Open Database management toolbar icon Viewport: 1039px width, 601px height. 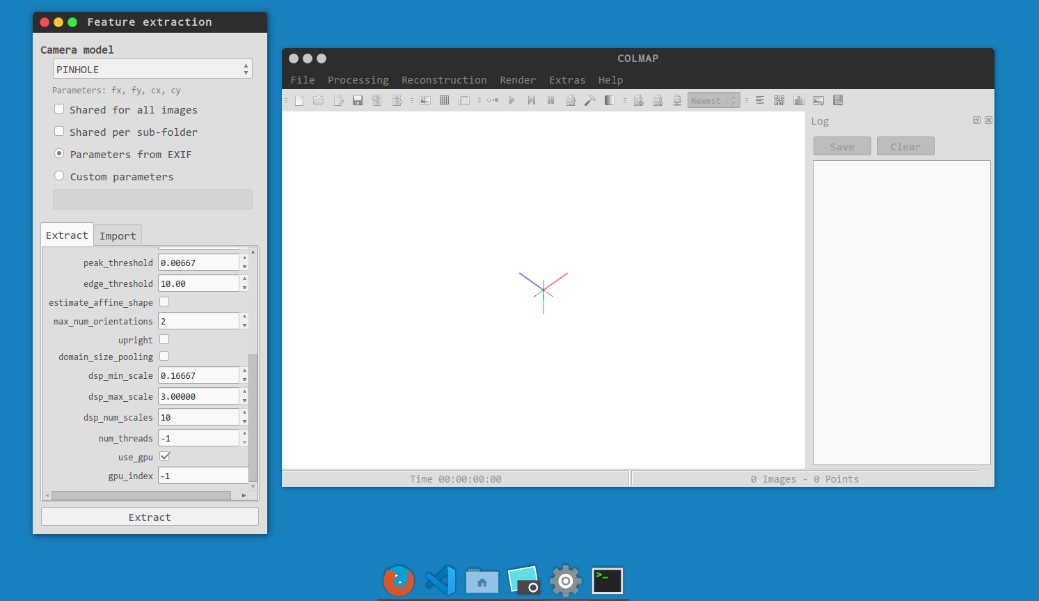click(x=465, y=100)
